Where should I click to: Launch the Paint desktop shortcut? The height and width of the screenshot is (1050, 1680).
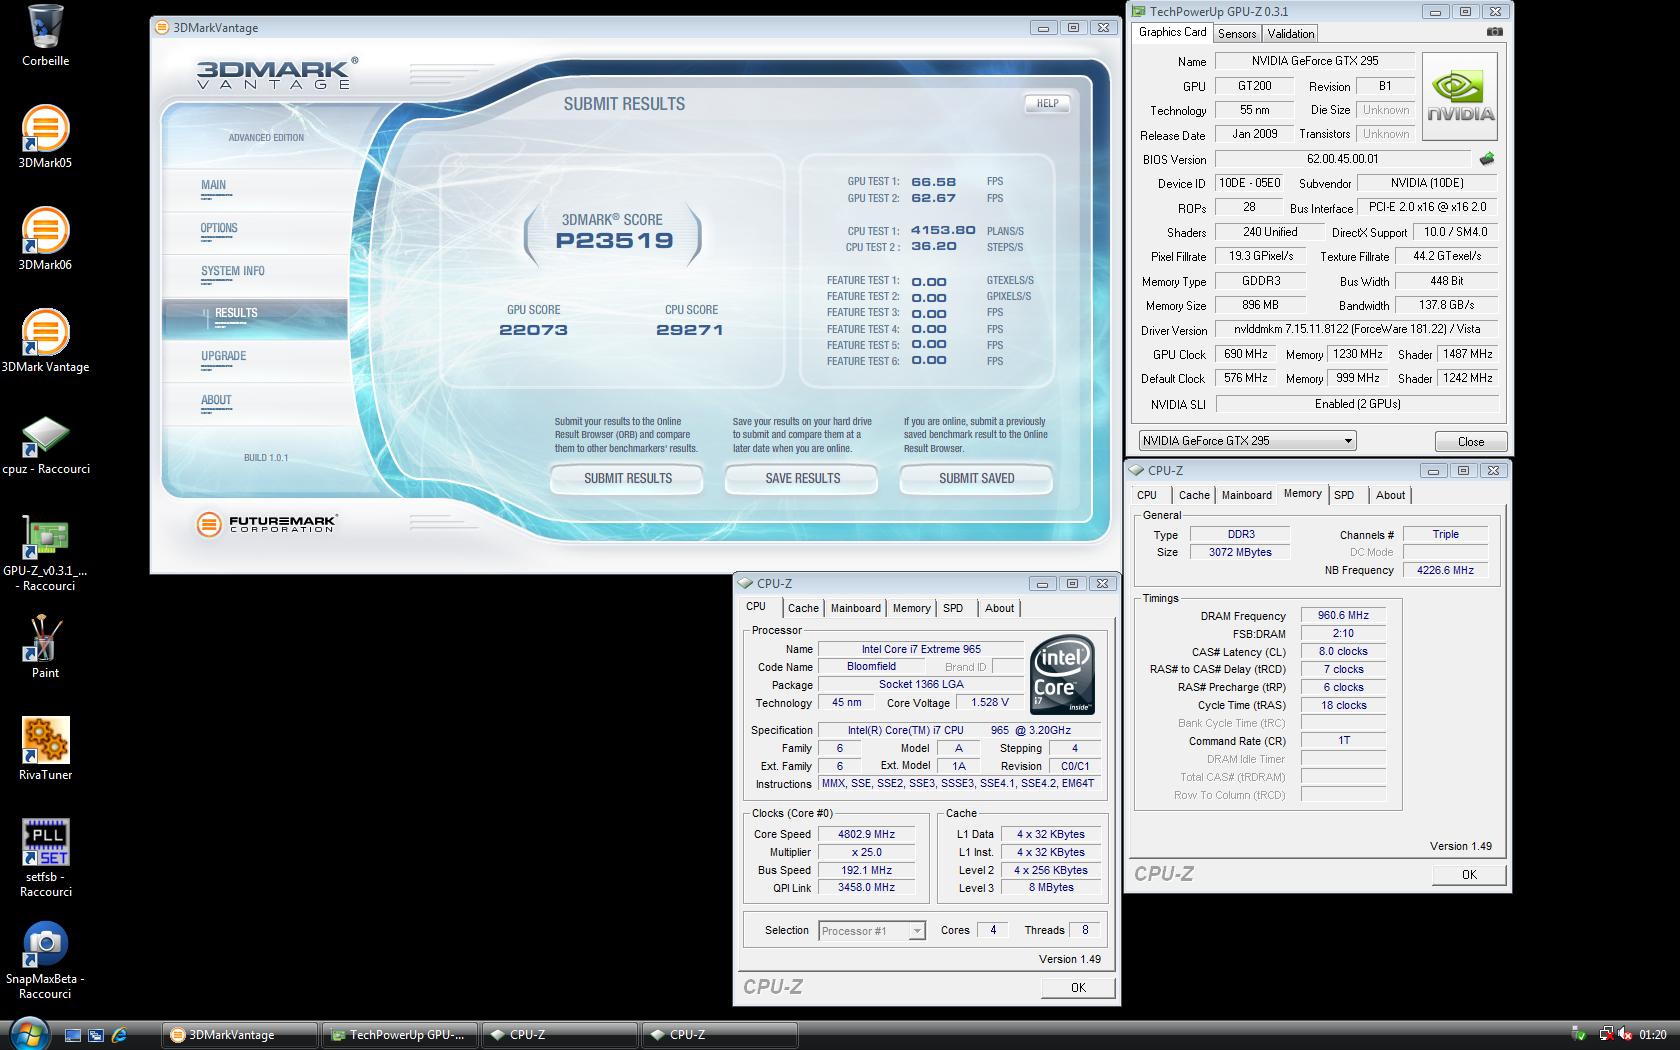(45, 647)
